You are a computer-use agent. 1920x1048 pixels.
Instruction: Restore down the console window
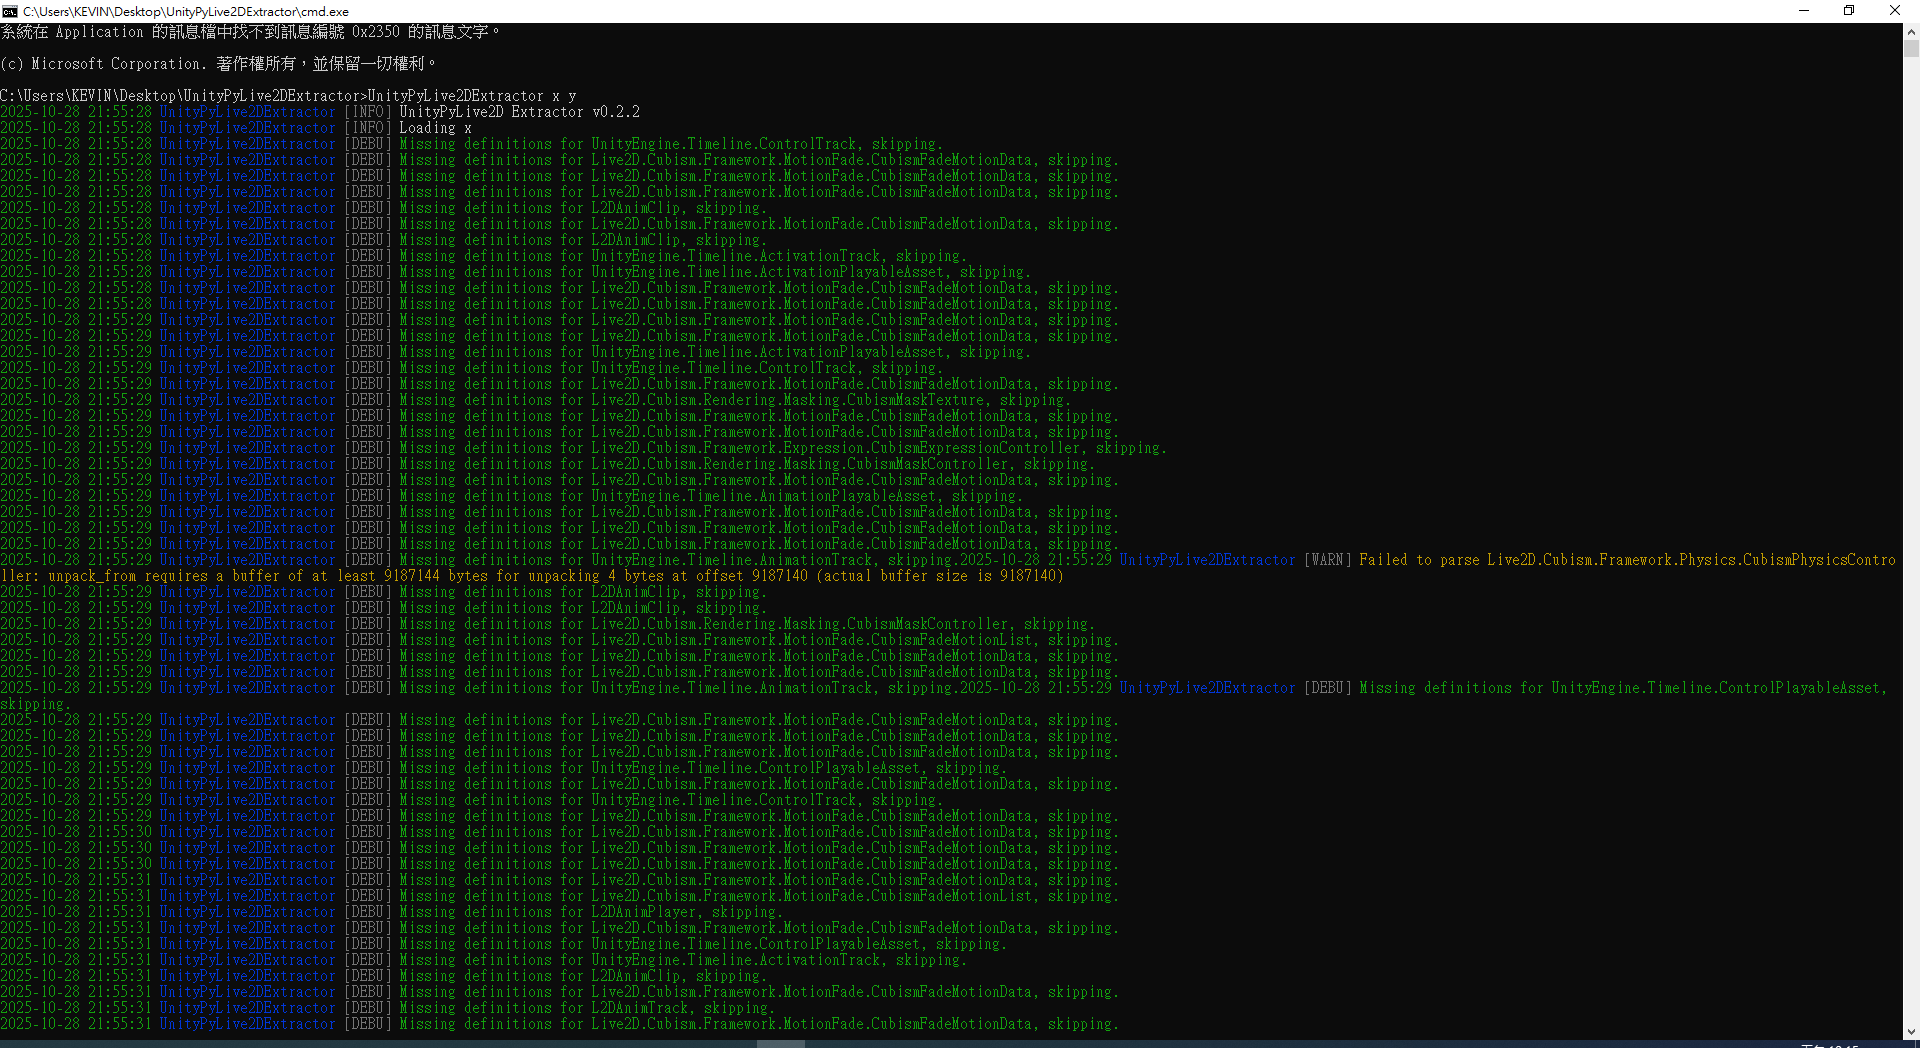1849,11
